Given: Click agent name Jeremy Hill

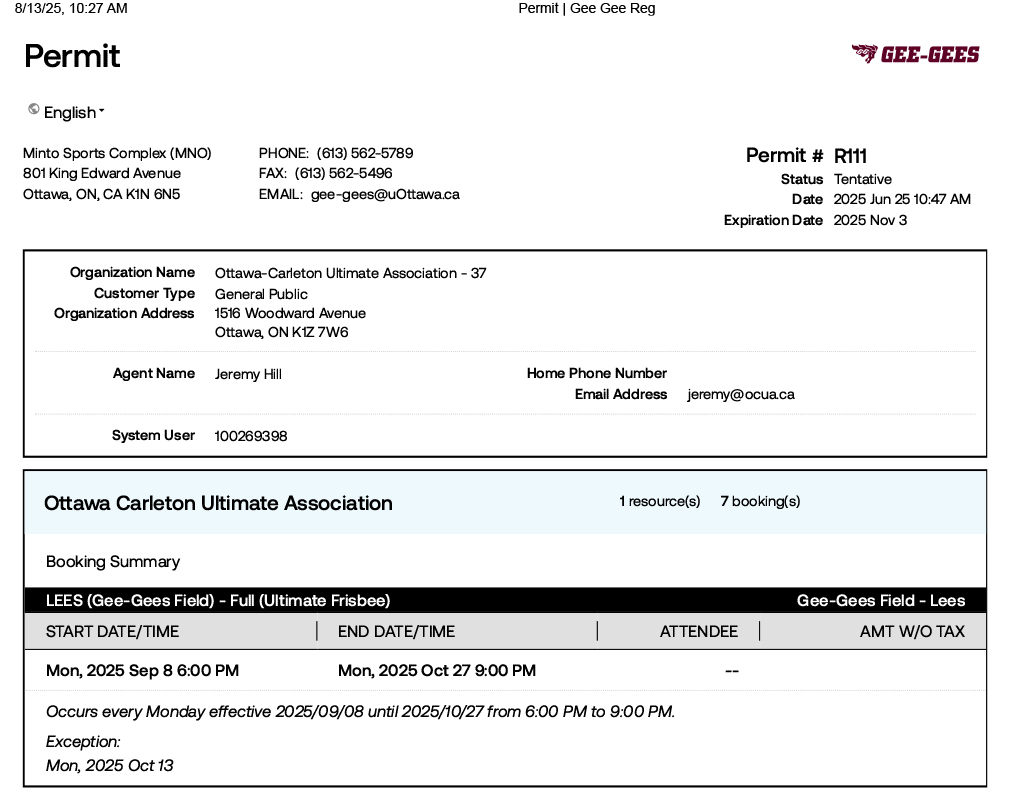Looking at the screenshot, I should pos(248,374).
